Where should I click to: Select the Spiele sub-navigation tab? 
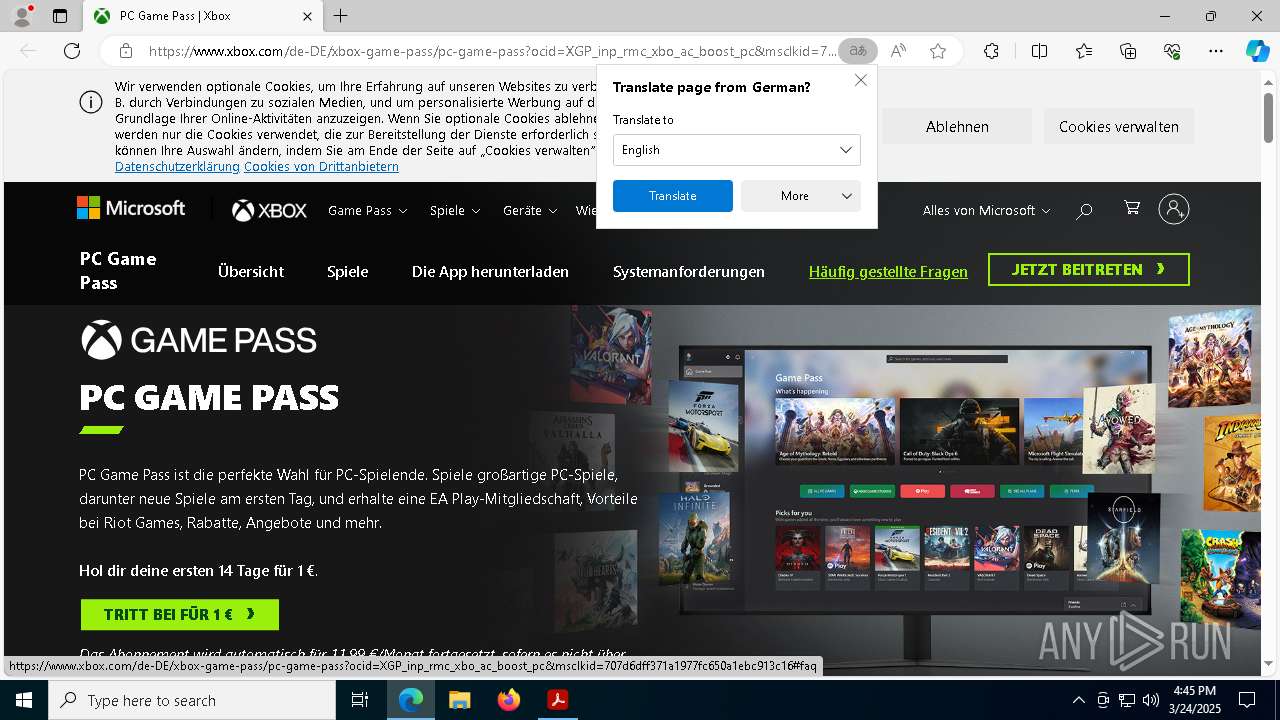[348, 272]
